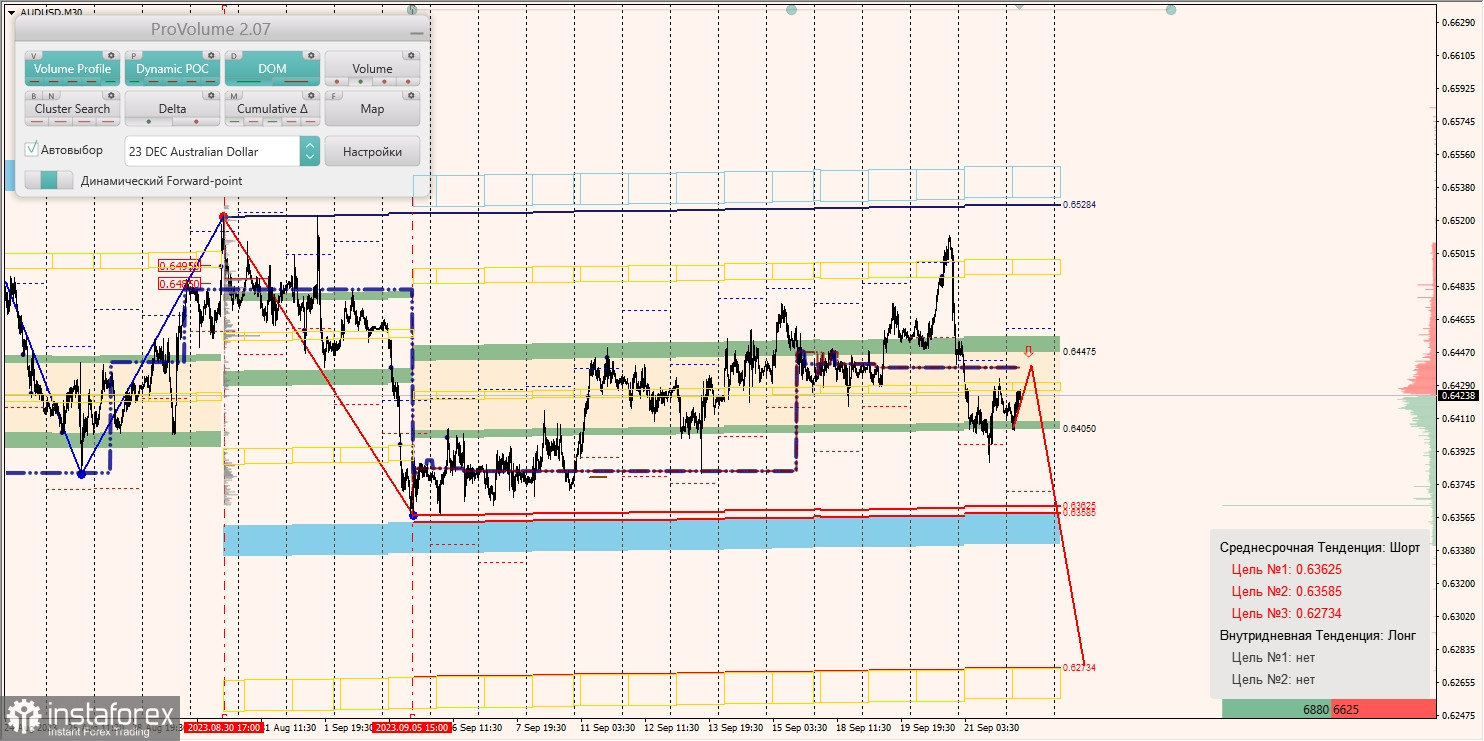Viewport: 1484px width, 741px height.
Task: Click the V hotkey tab on Volume Profile
Action: [x=35, y=56]
